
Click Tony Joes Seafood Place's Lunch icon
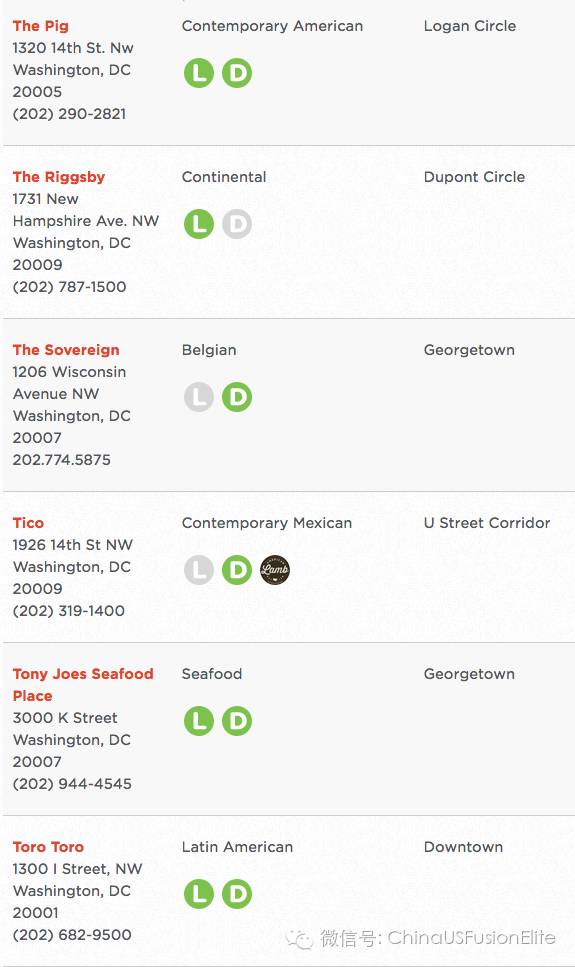point(199,720)
